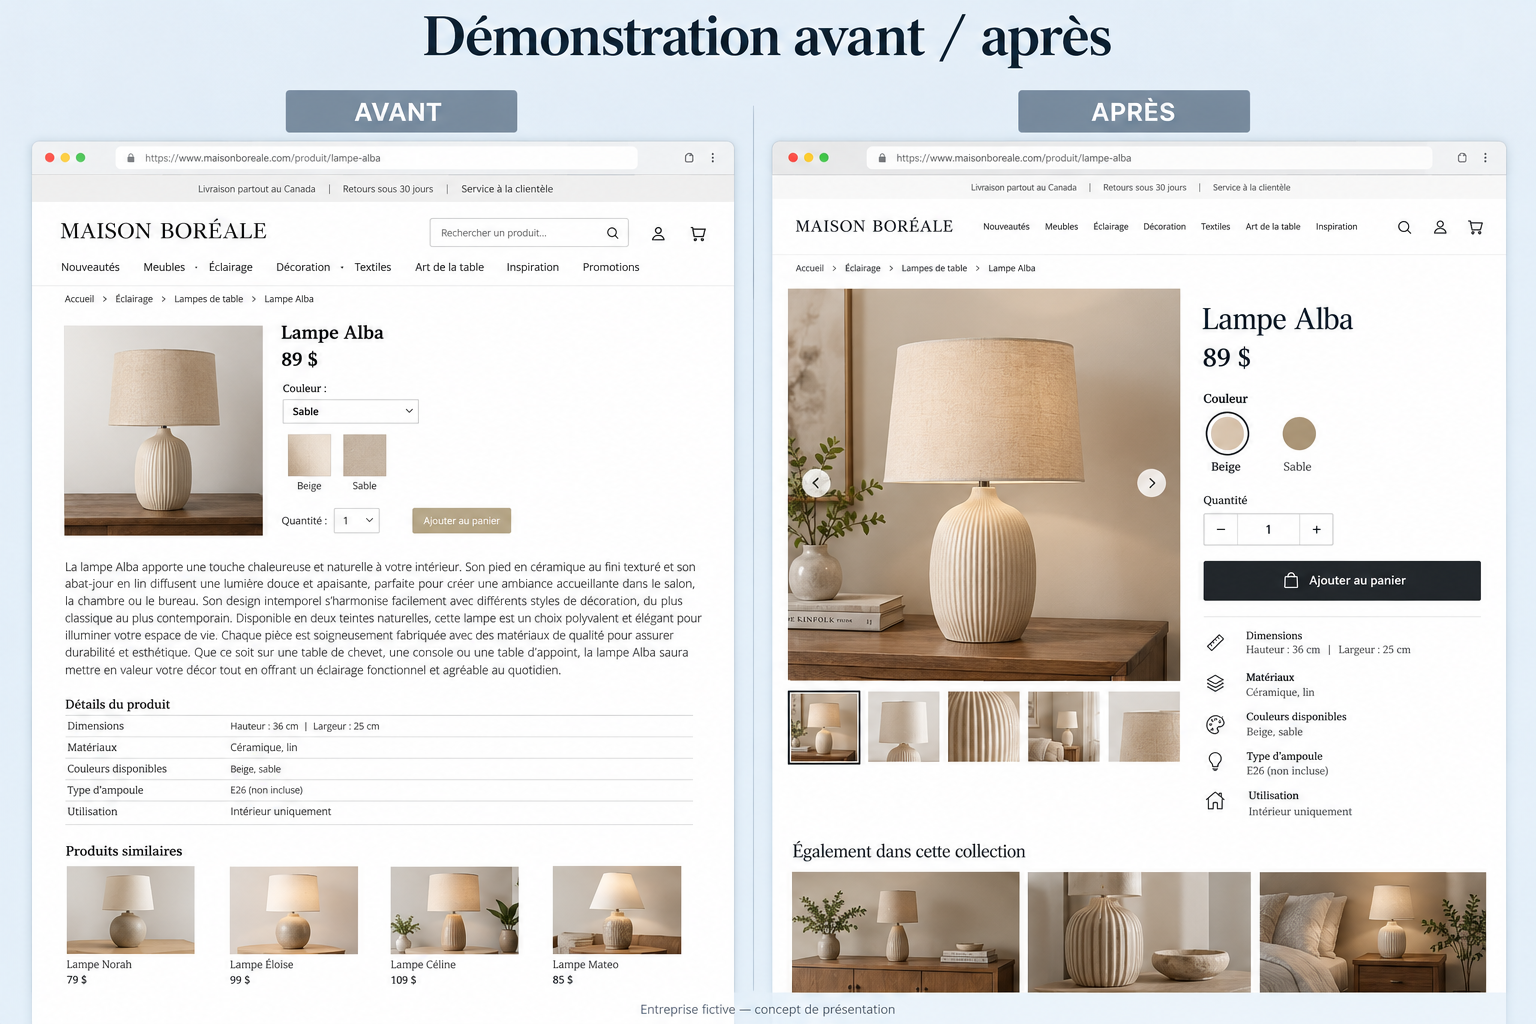Click the dark Ajouter au panier button
Viewport: 1536px width, 1024px height.
(1342, 580)
